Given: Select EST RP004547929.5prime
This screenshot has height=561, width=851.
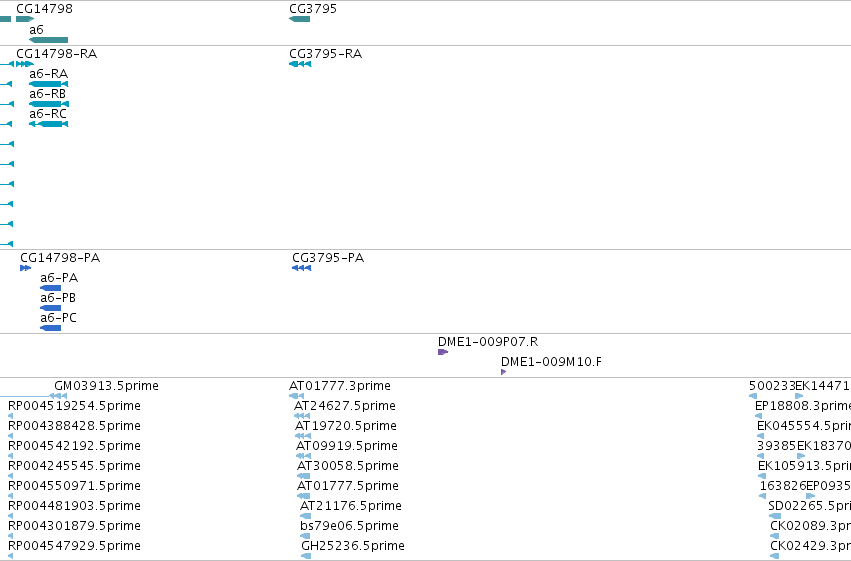Looking at the screenshot, I should click(x=74, y=546).
